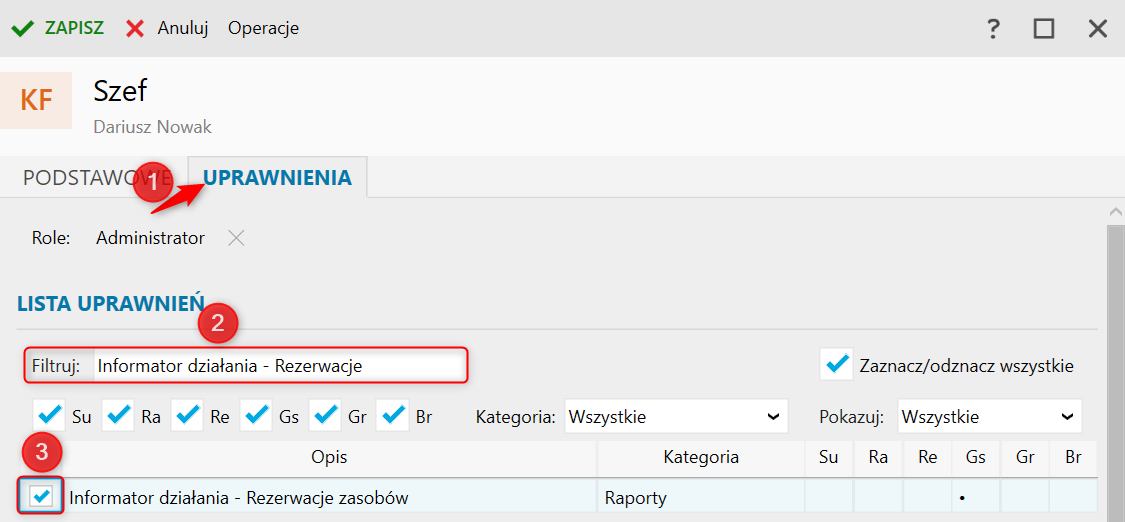Open the Kategoria dropdown
This screenshot has width=1125, height=522.
click(676, 417)
